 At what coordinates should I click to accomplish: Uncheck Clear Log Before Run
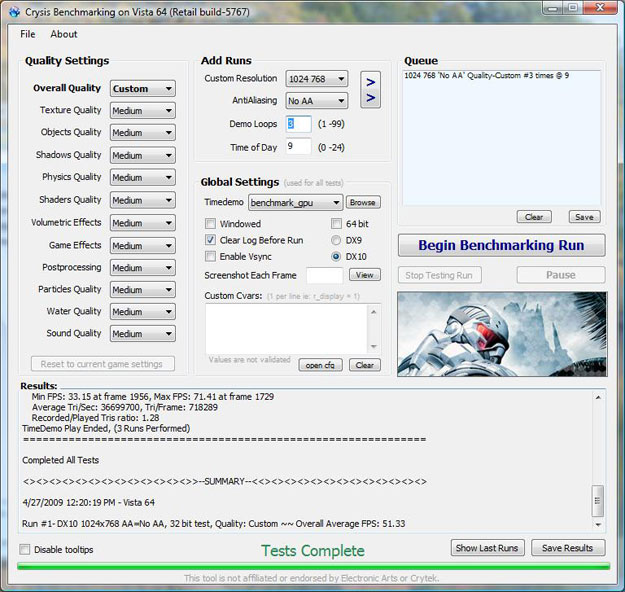tap(210, 240)
